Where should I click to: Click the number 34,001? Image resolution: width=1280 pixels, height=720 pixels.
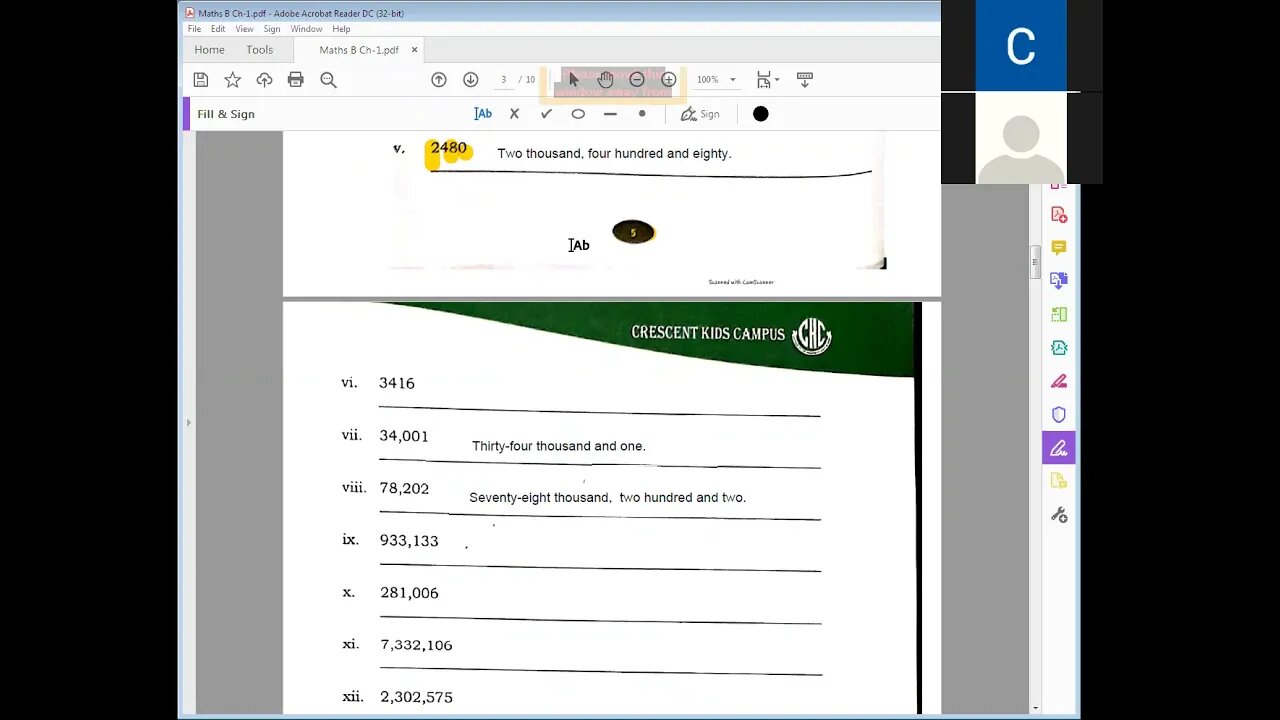coord(404,436)
